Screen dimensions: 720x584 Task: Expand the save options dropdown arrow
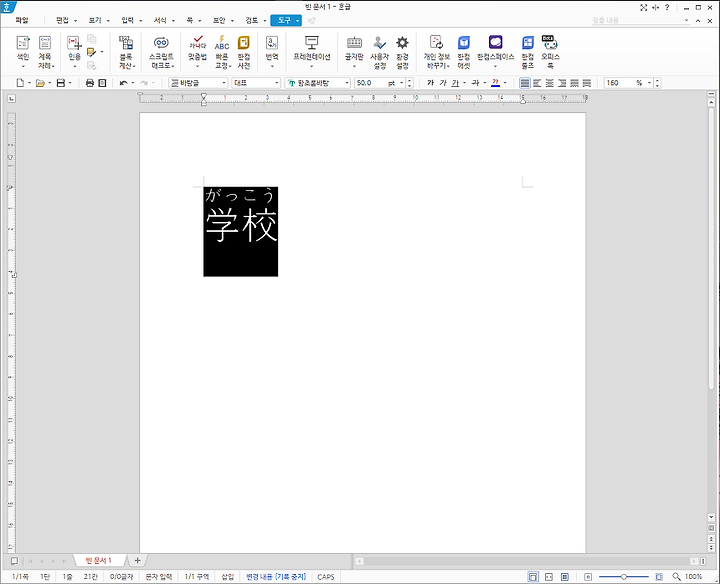(x=70, y=83)
